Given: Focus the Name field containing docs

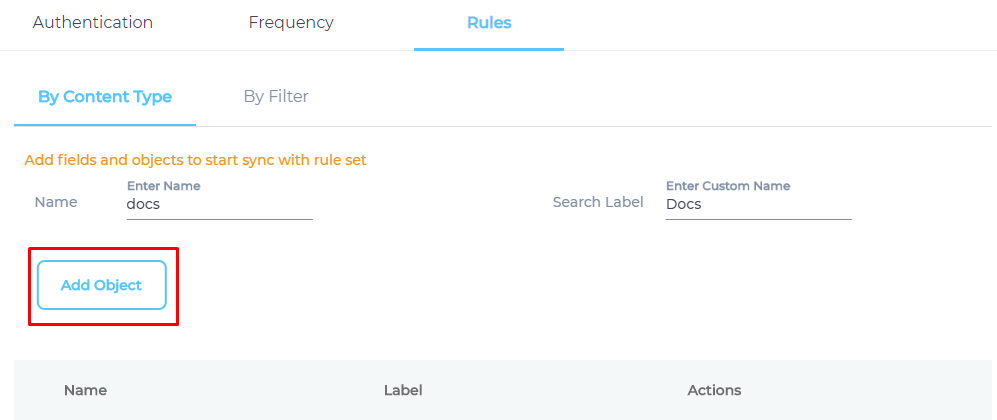Looking at the screenshot, I should point(220,205).
